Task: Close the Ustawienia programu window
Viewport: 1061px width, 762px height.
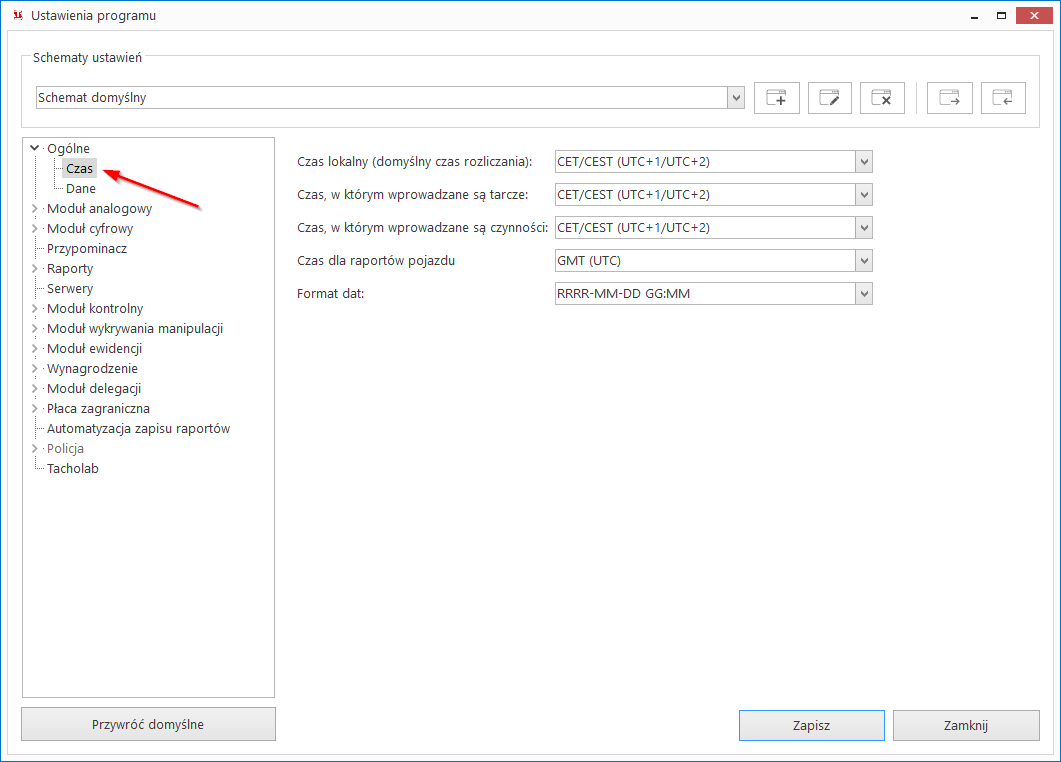Action: 1034,16
